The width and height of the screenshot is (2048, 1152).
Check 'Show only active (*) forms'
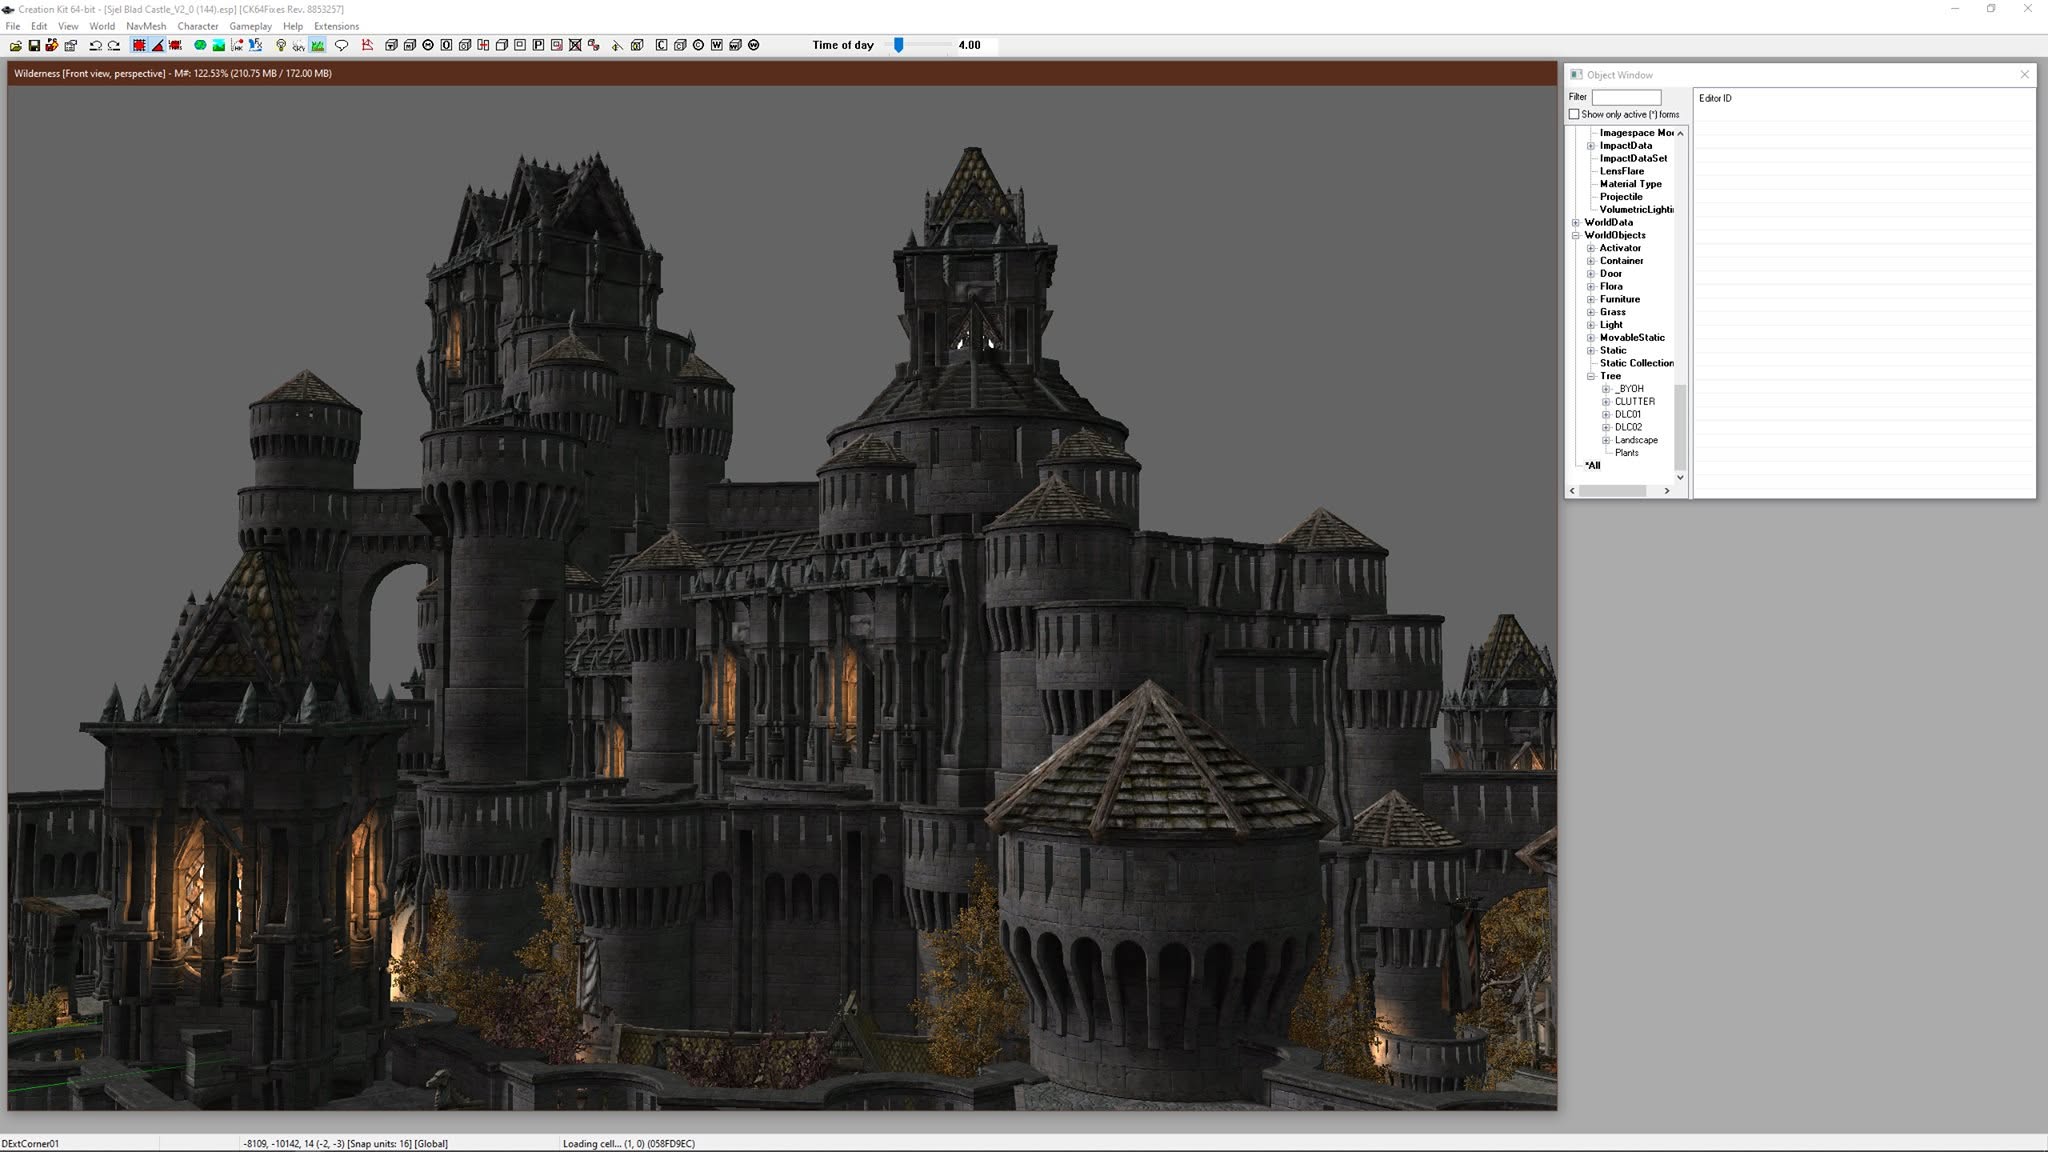pyautogui.click(x=1574, y=114)
